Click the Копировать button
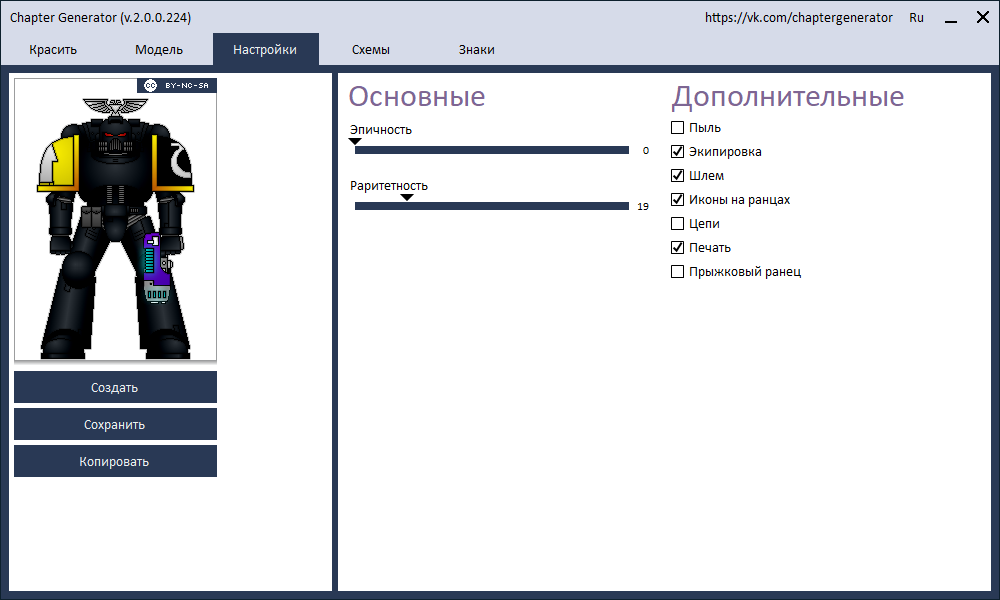Viewport: 1000px width, 600px height. (x=115, y=461)
